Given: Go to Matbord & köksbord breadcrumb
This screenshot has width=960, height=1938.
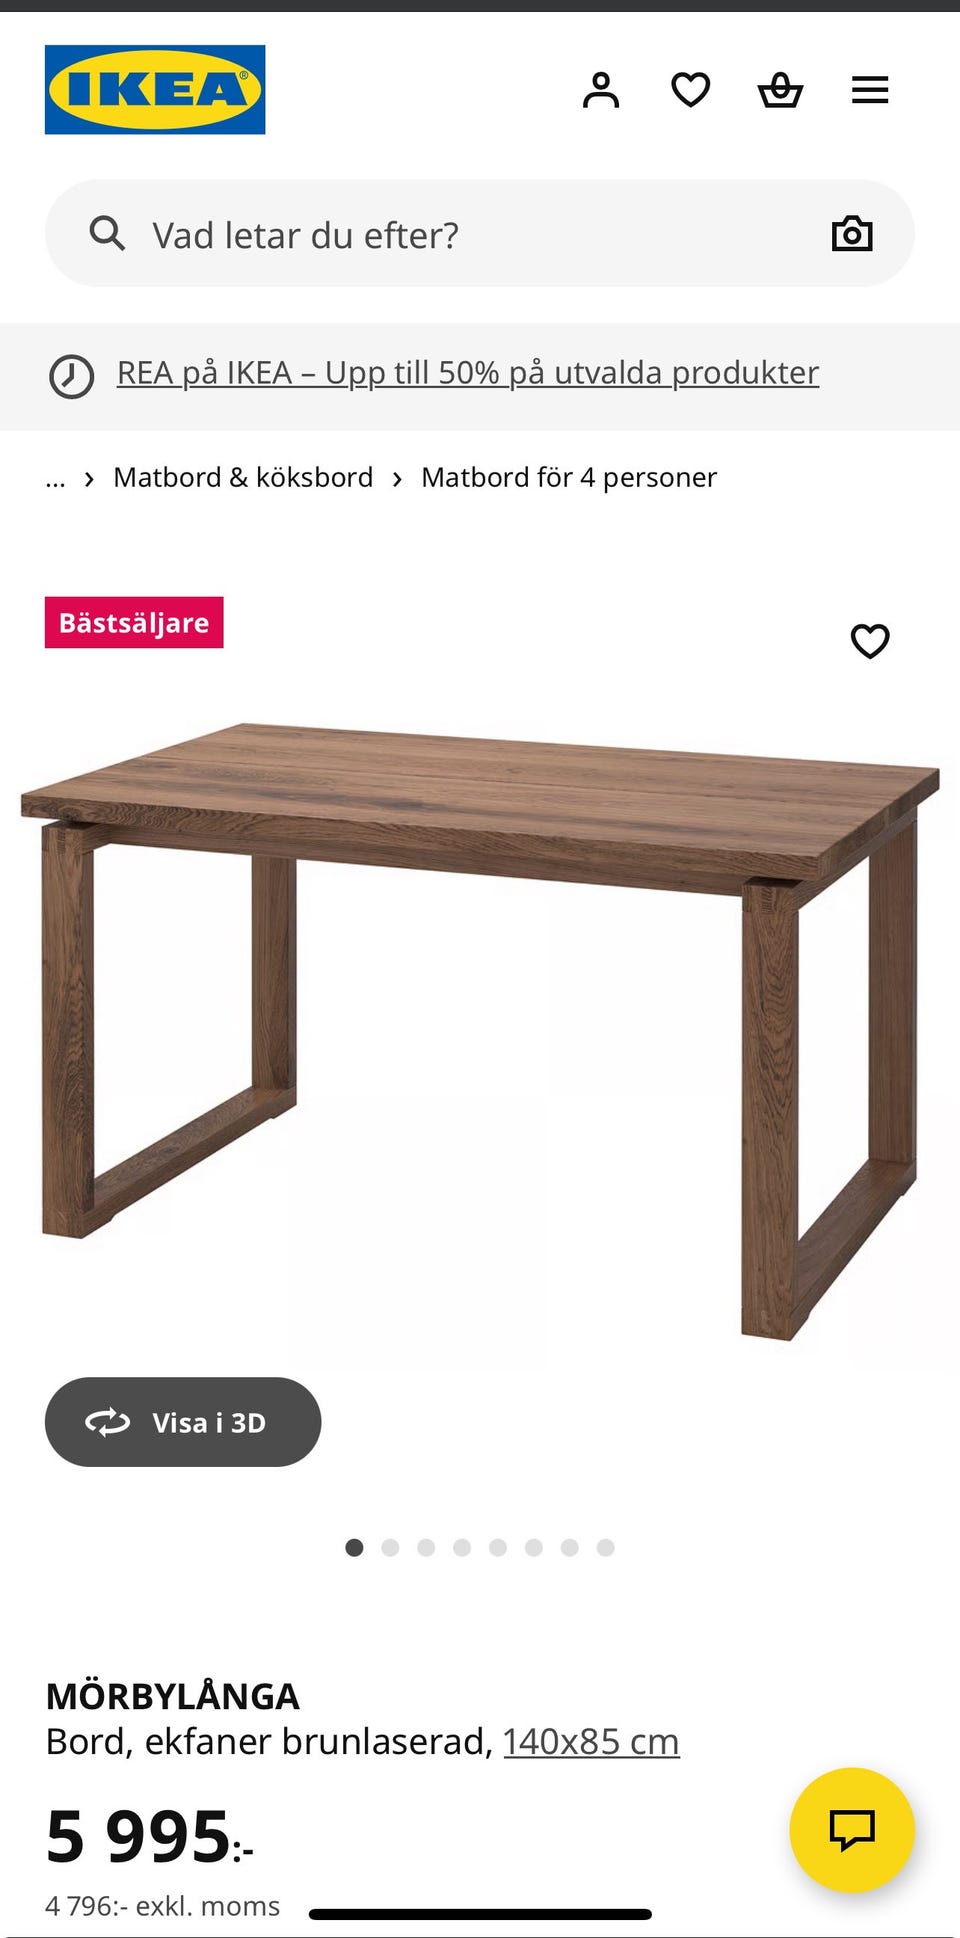Looking at the screenshot, I should point(243,477).
